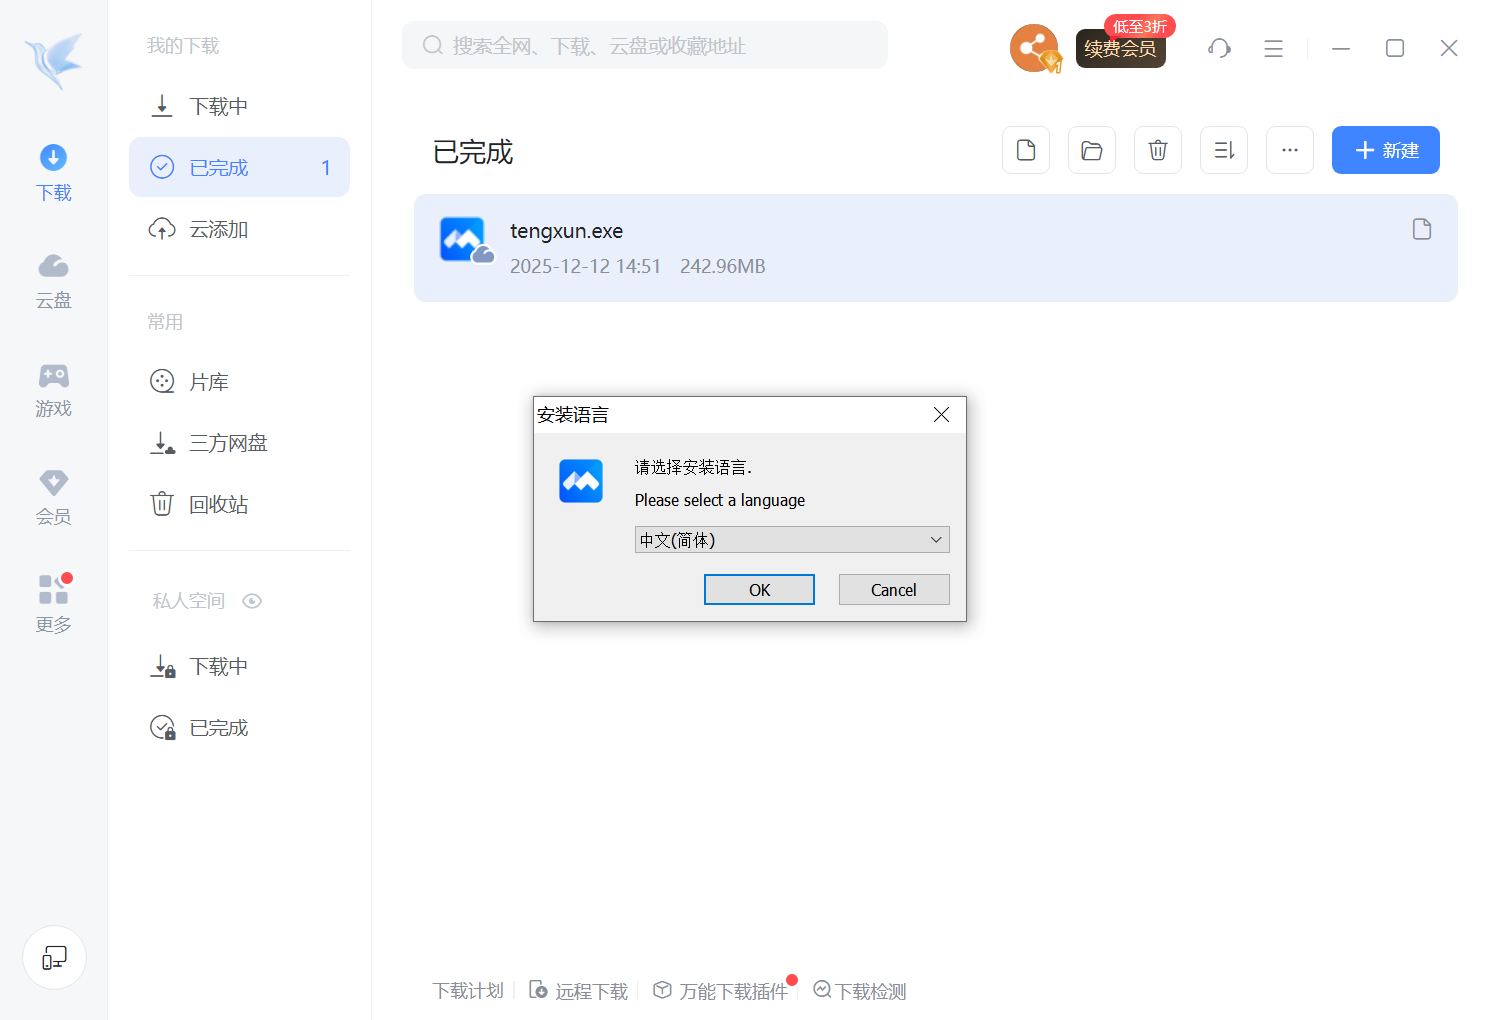Toggle 私人空间 visibility eye icon
Screen dimensions: 1500x1020
252,601
